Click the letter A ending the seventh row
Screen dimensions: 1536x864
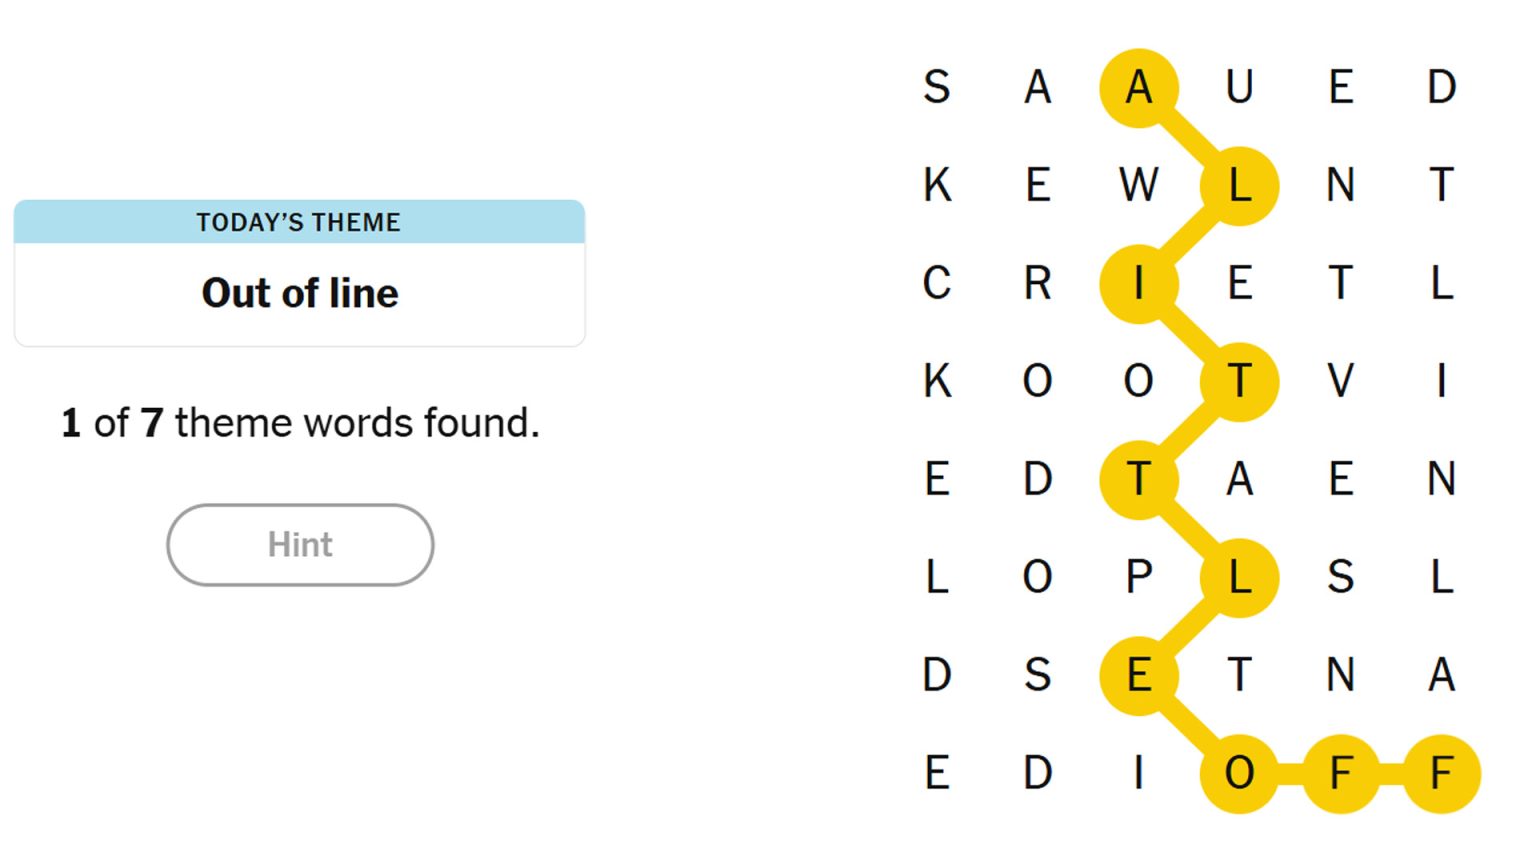[x=1441, y=675]
